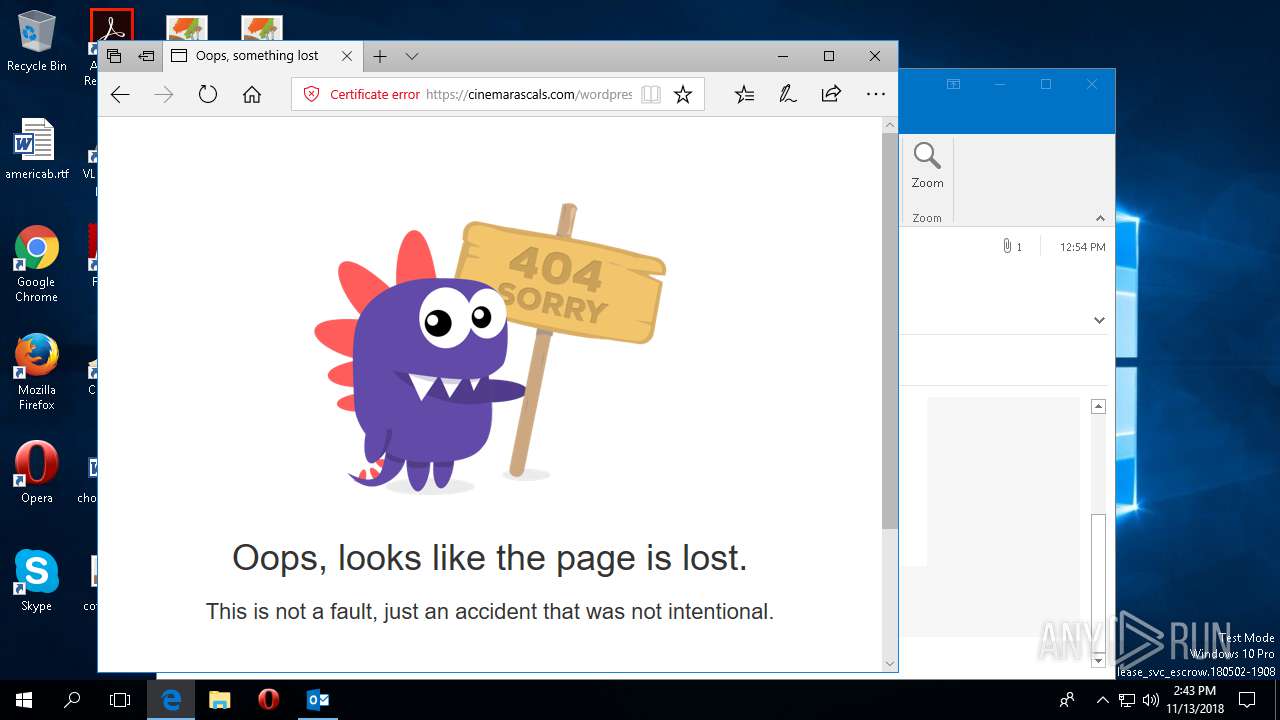Collapse the Outlook ribbon
The height and width of the screenshot is (720, 1280).
1100,218
